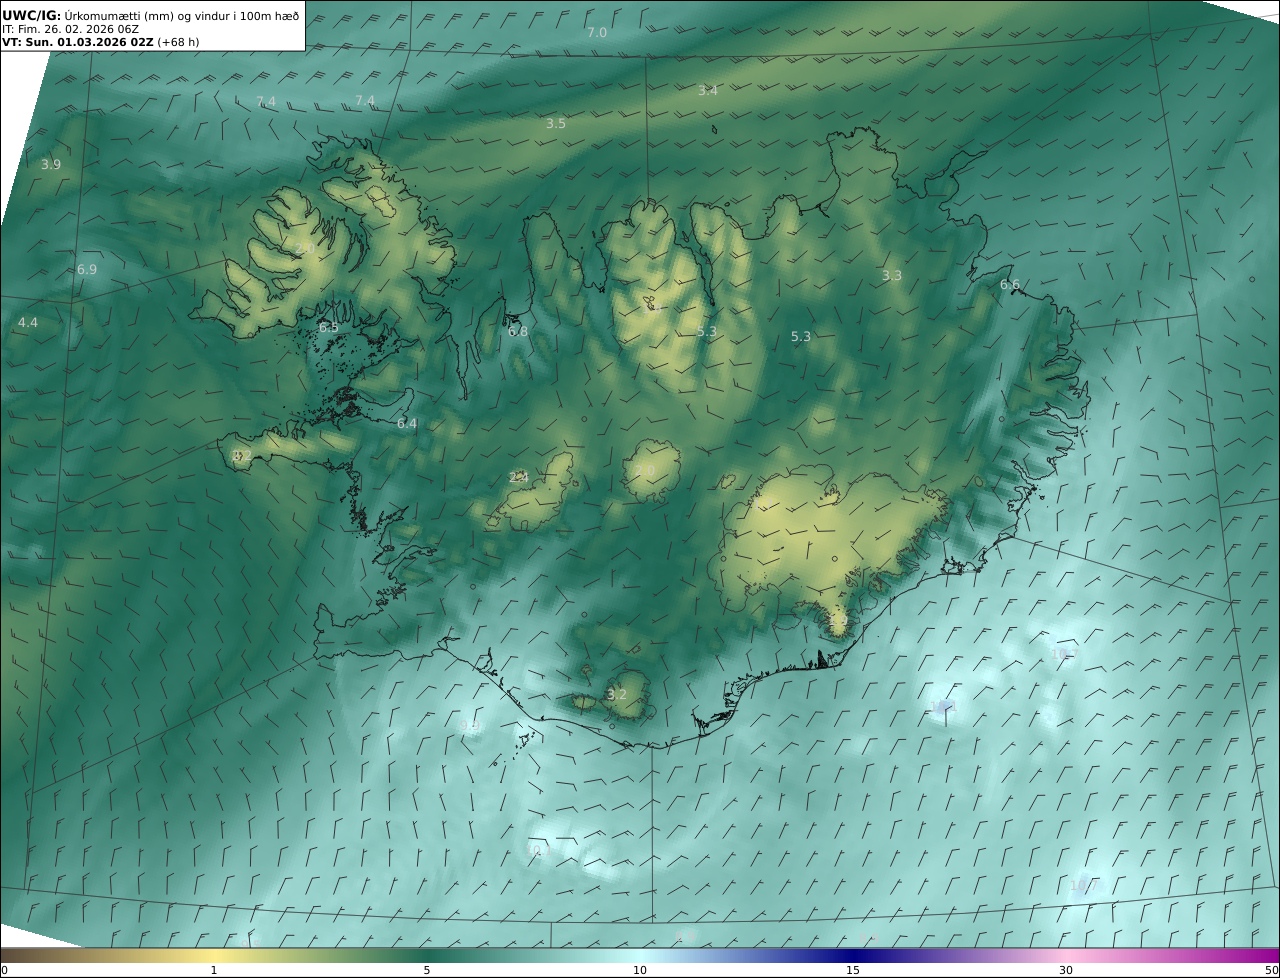
Task: Select the 7.0 value at the map's top
Action: (x=597, y=33)
